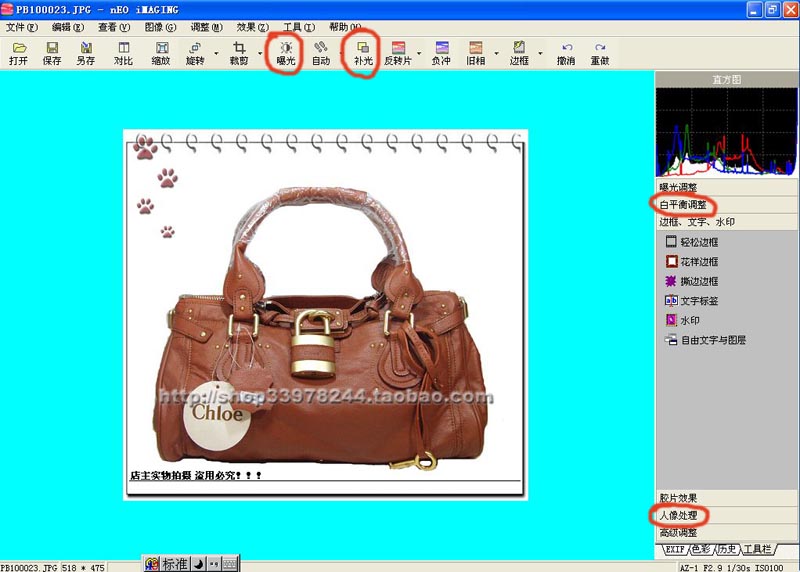
Task: Expand the 胶片效果 panel section
Action: click(x=727, y=498)
